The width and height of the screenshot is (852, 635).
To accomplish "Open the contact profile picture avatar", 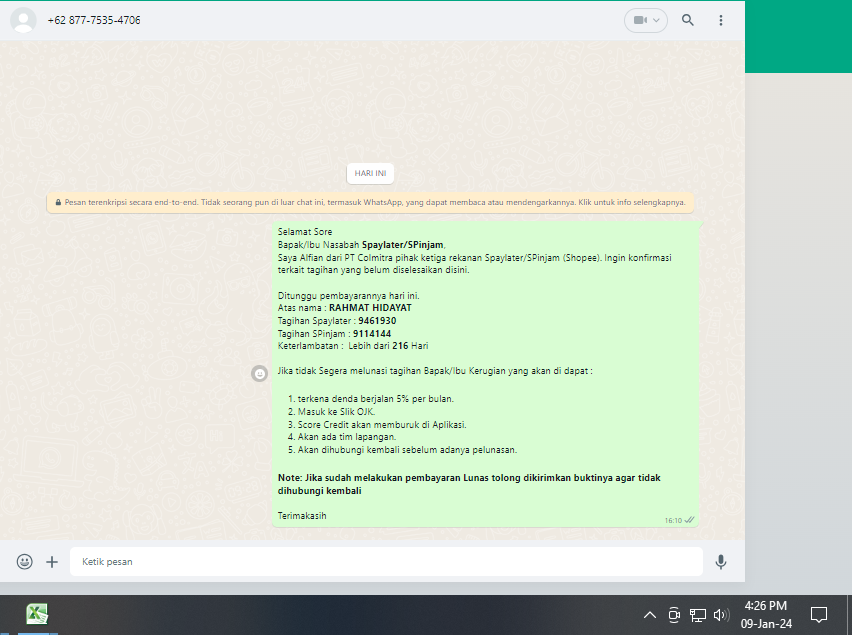I will [x=23, y=21].
